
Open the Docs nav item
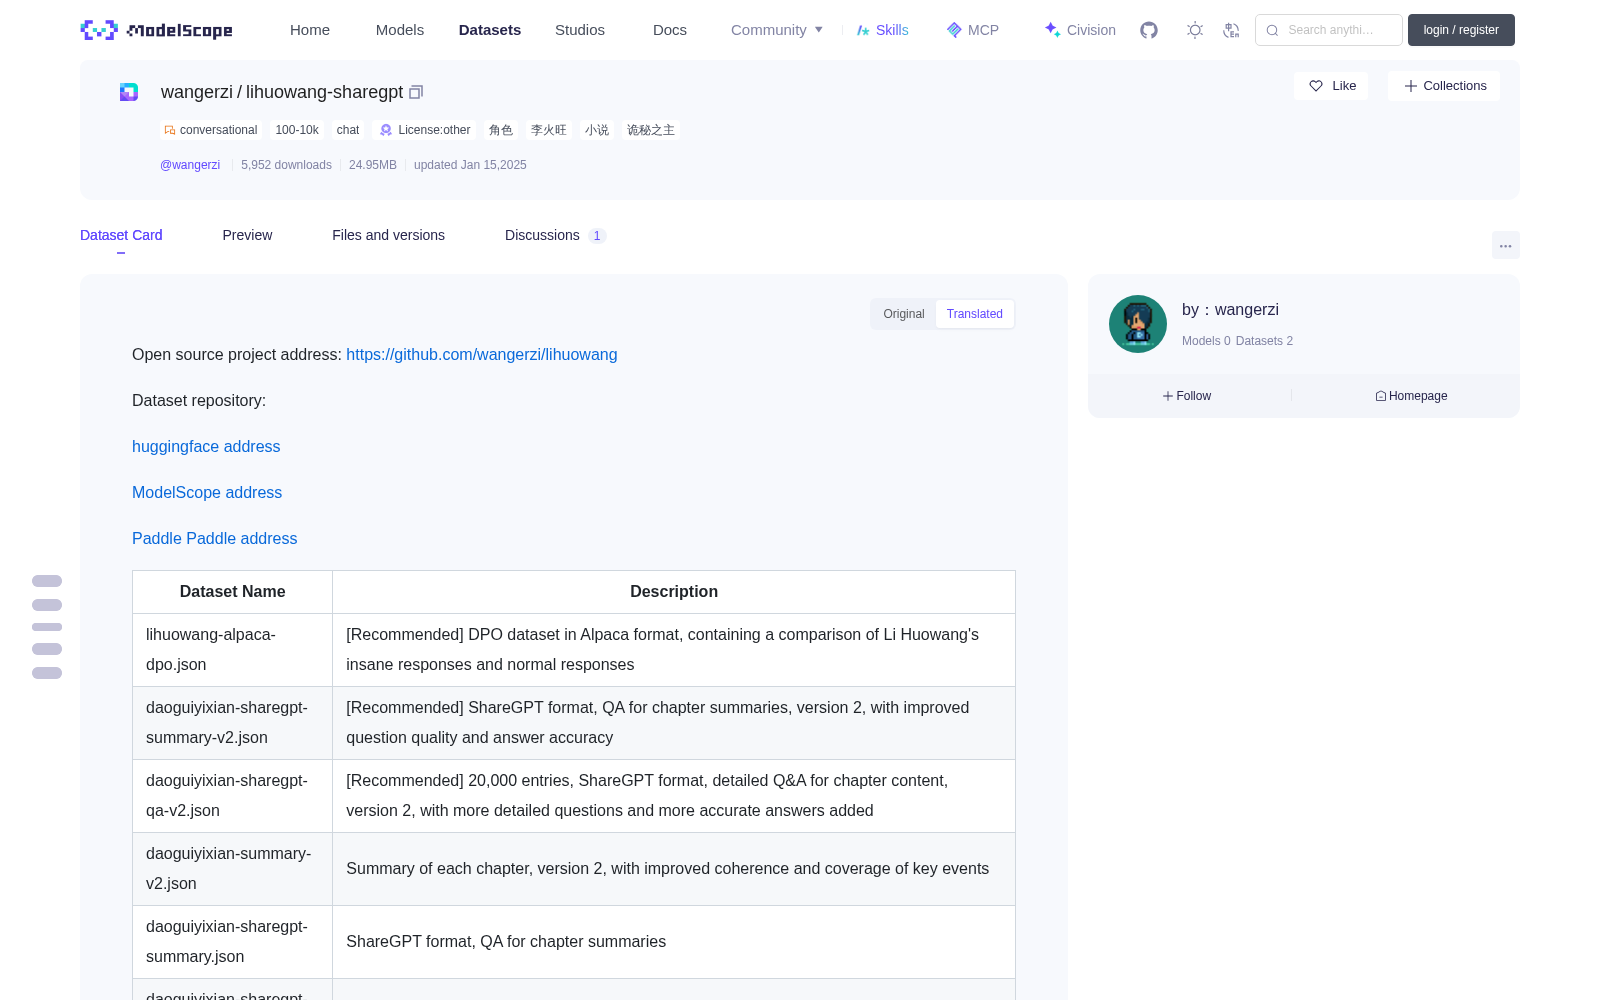click(670, 30)
